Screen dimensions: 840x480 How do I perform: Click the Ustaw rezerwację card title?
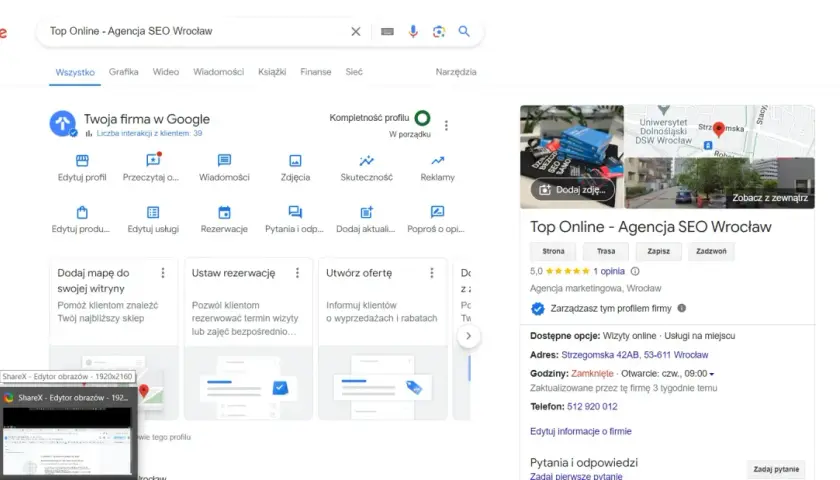[234, 273]
